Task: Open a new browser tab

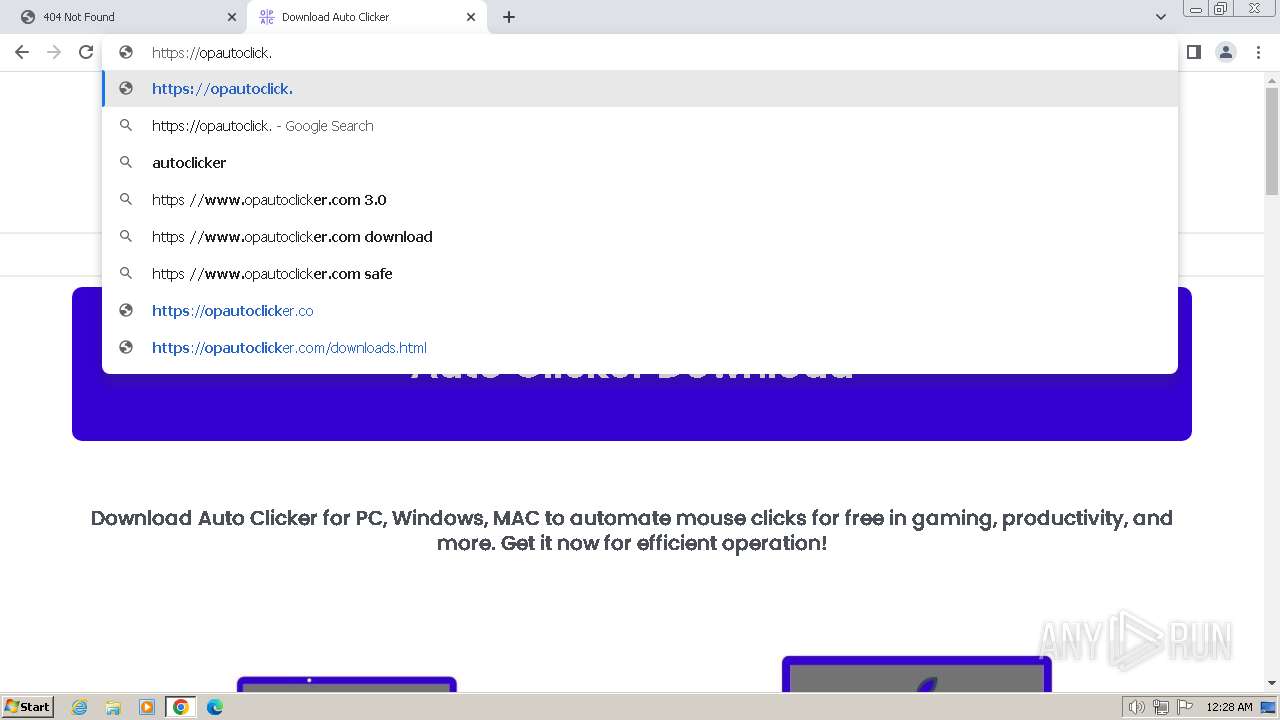Action: [x=509, y=17]
